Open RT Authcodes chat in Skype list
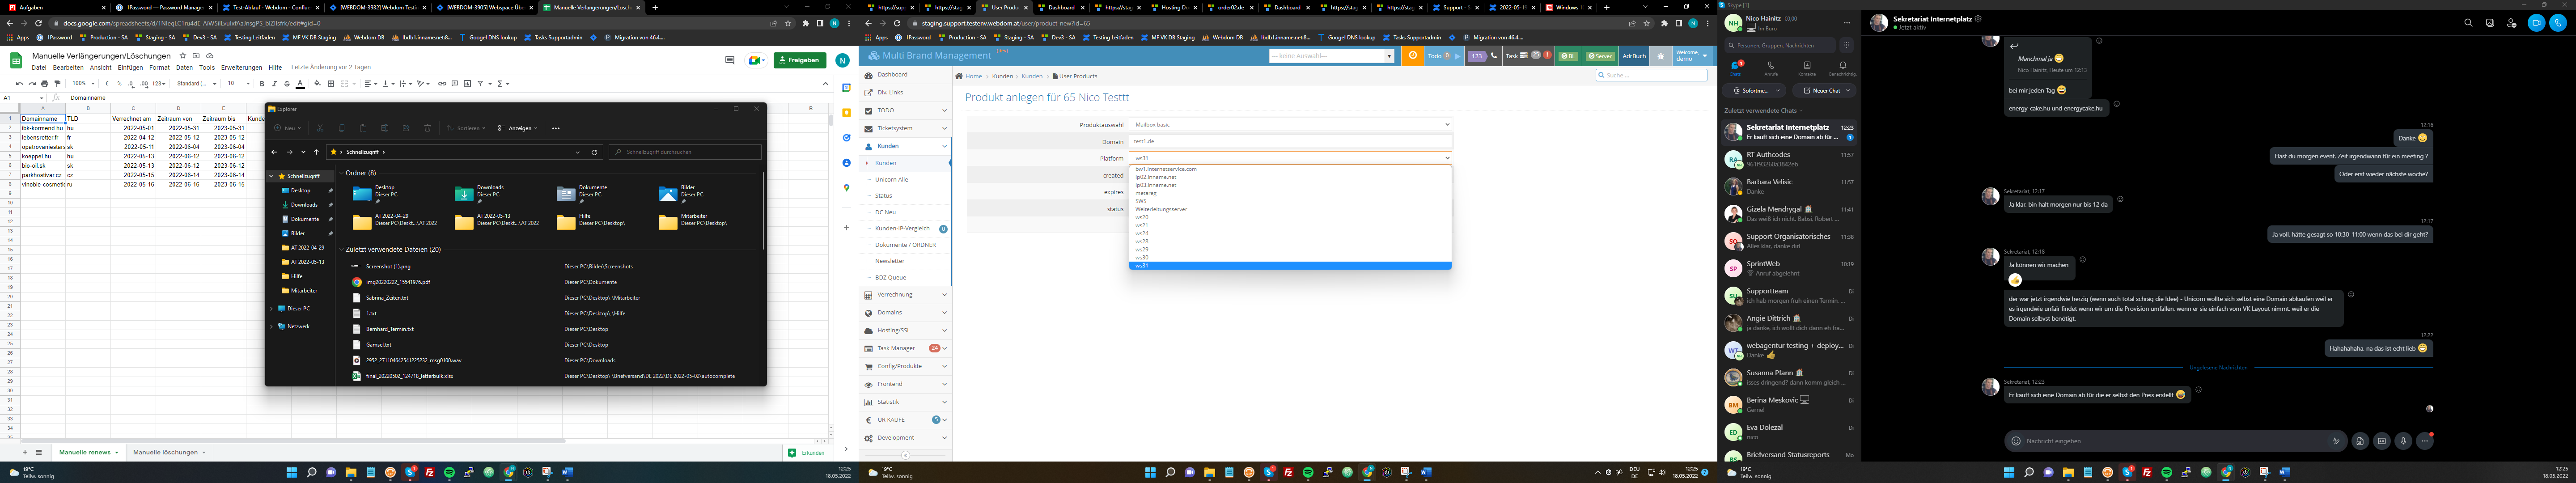The height and width of the screenshot is (483, 2576). pyautogui.click(x=1790, y=159)
